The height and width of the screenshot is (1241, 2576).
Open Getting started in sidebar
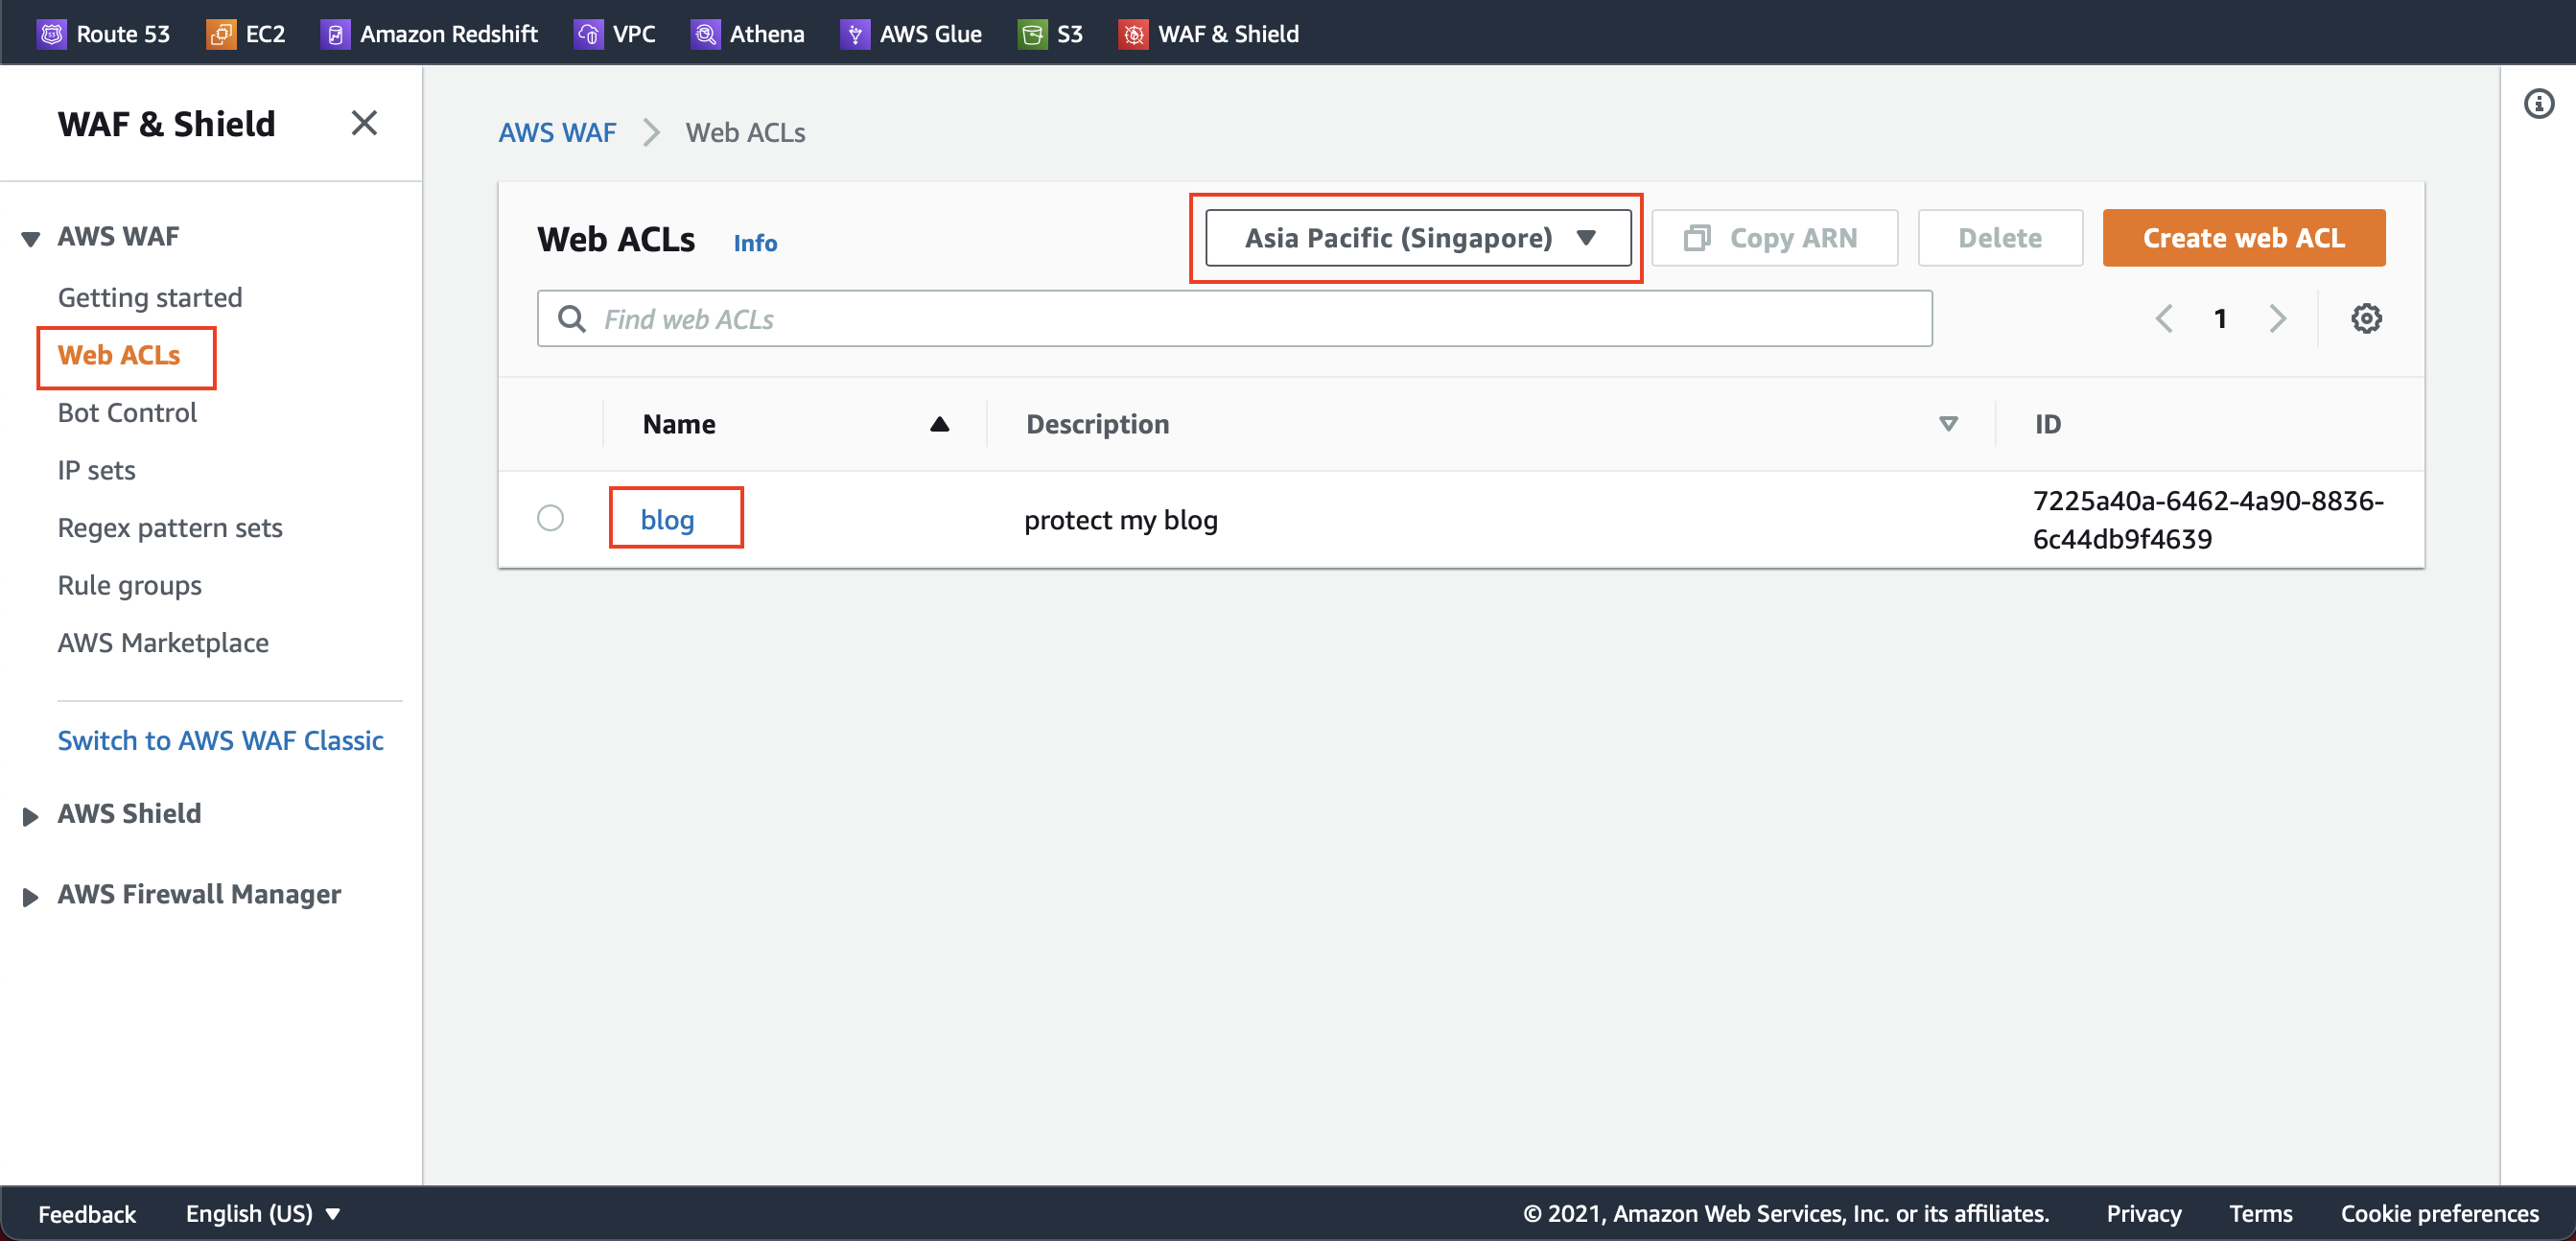tap(150, 297)
